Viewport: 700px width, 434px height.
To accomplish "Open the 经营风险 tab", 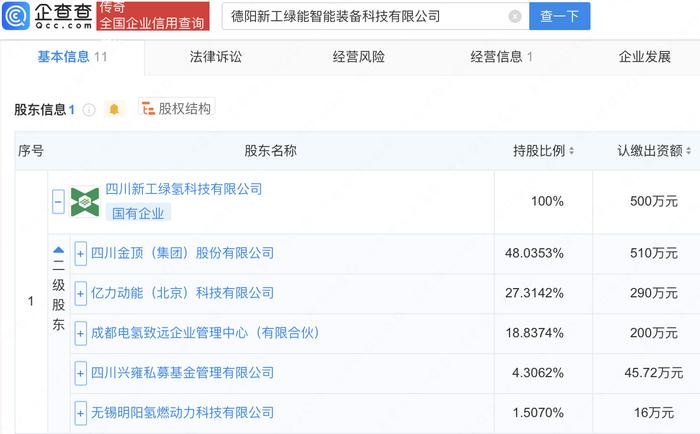I will [358, 57].
